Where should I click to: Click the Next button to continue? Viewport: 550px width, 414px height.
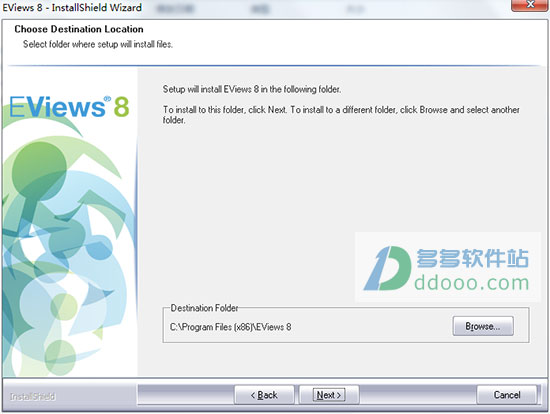pos(329,395)
